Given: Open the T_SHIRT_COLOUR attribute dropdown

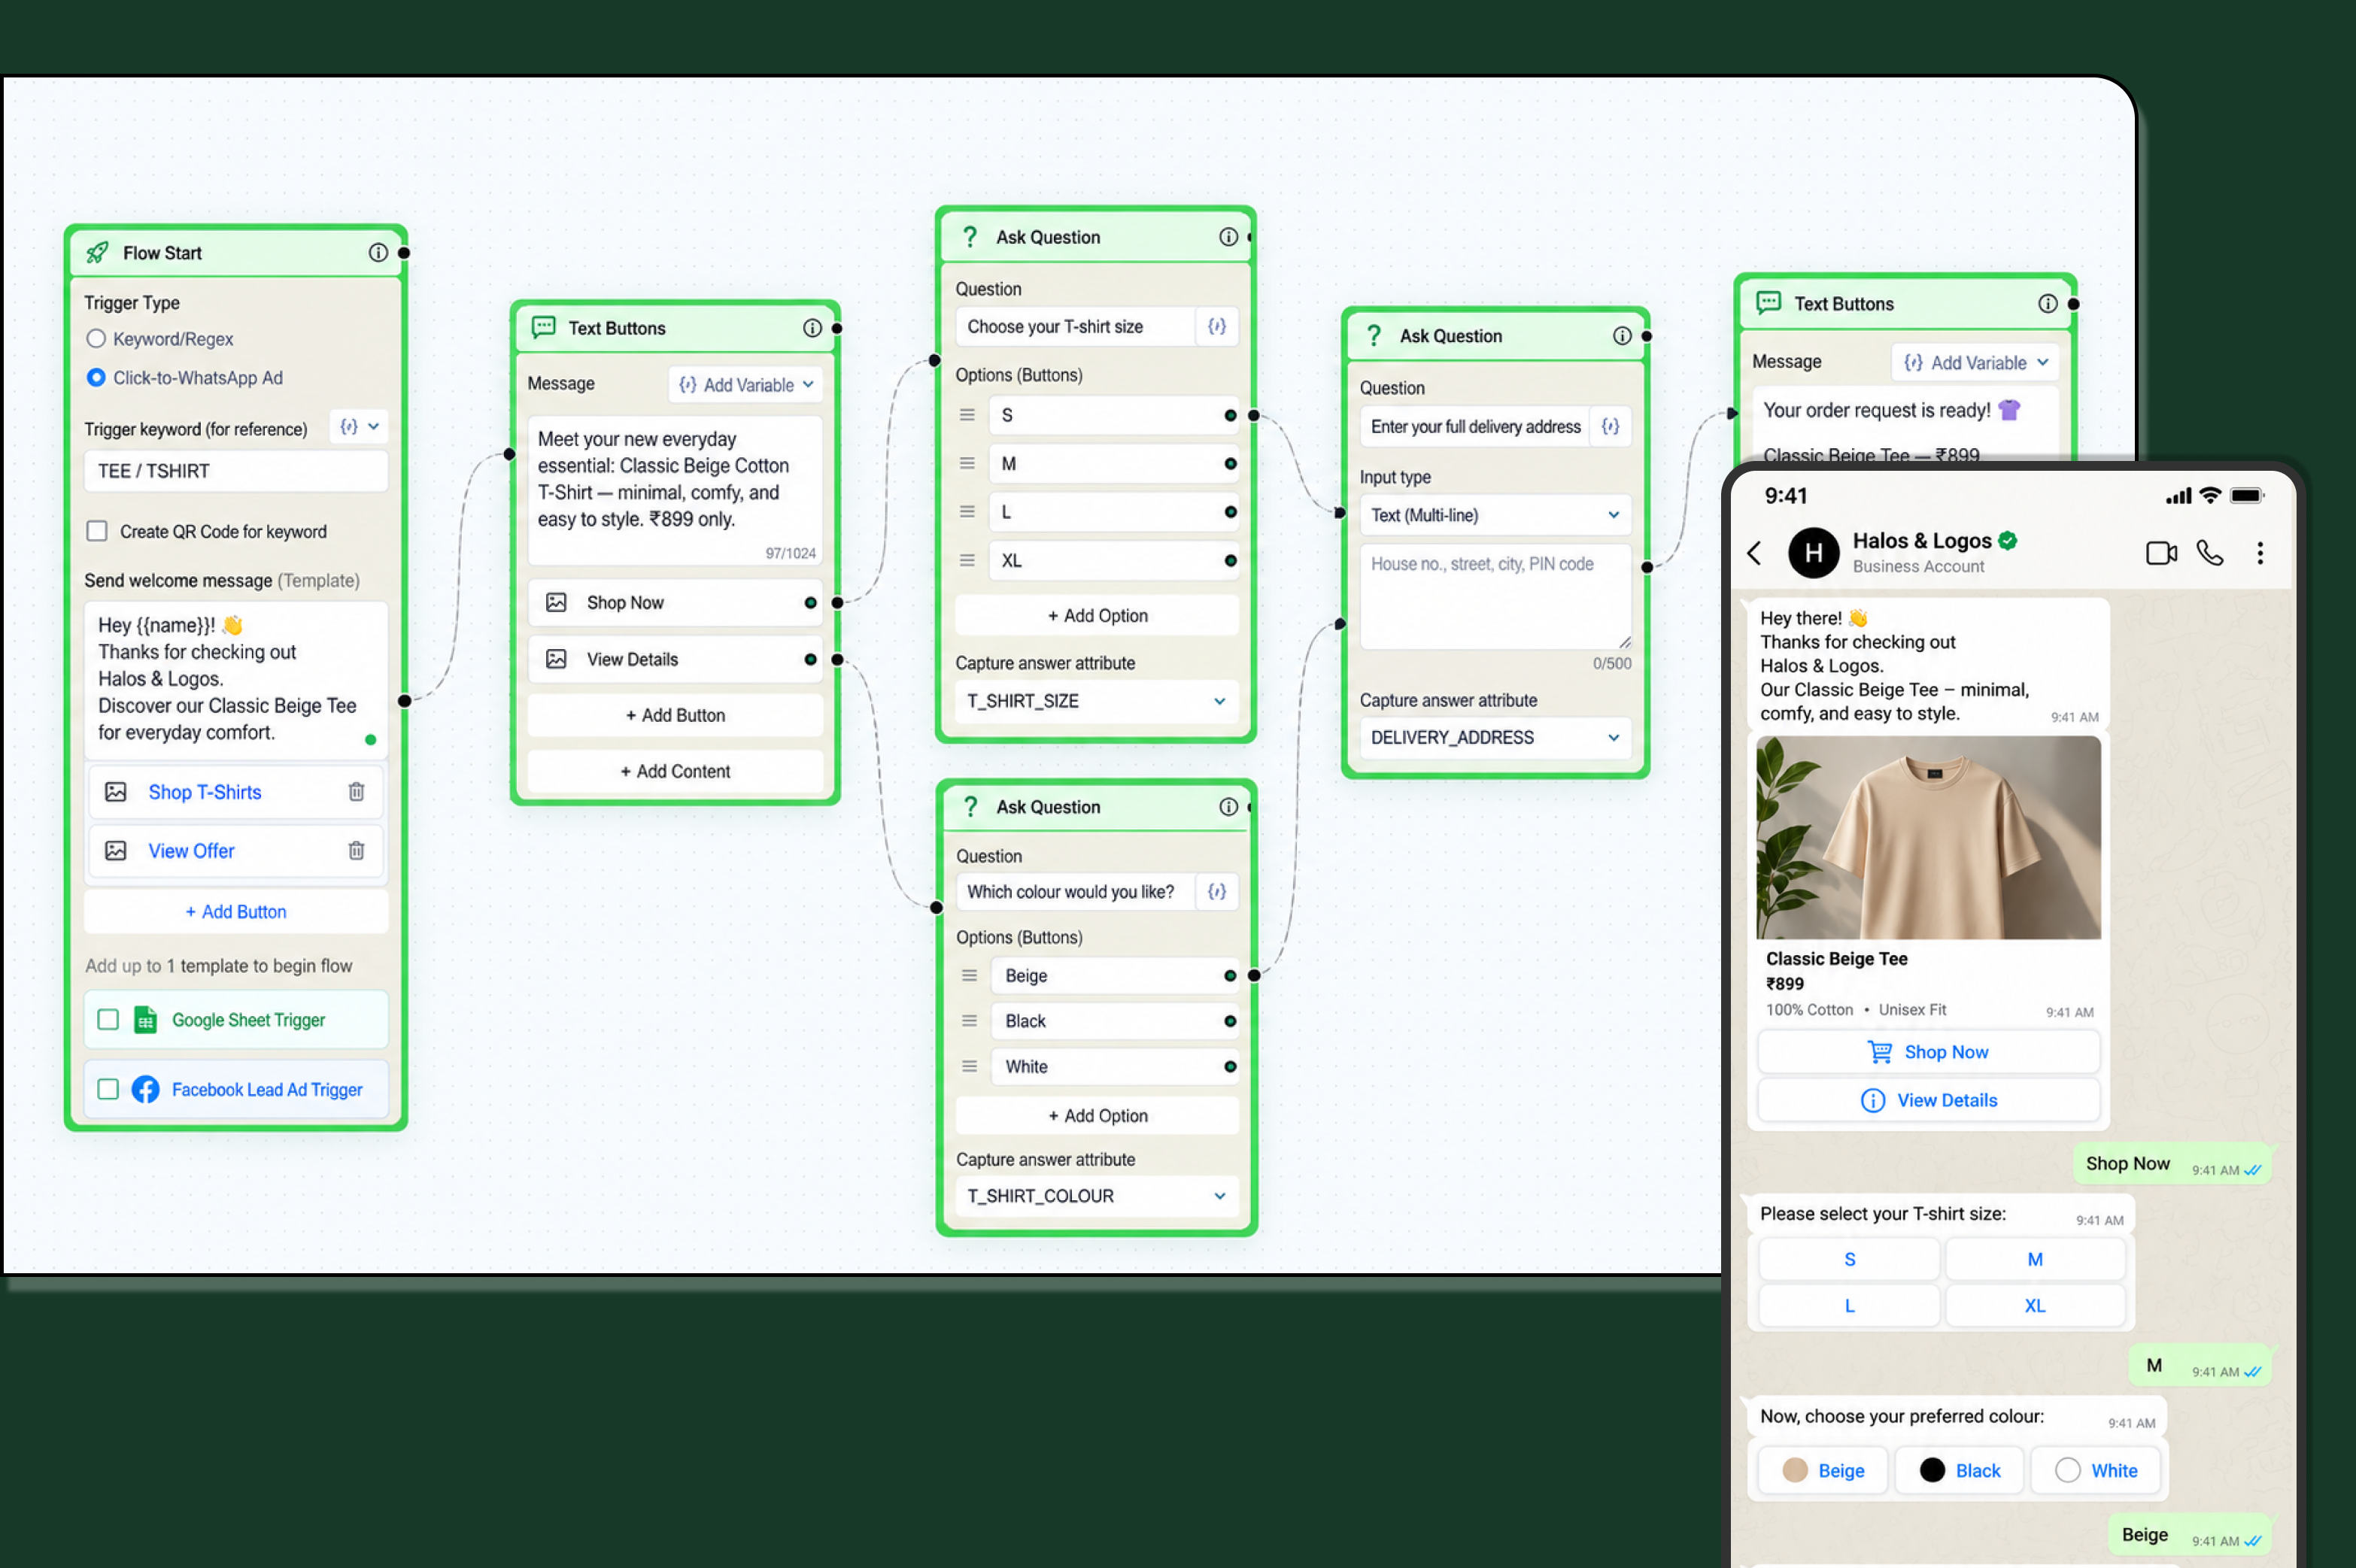Looking at the screenshot, I should tap(1097, 1196).
